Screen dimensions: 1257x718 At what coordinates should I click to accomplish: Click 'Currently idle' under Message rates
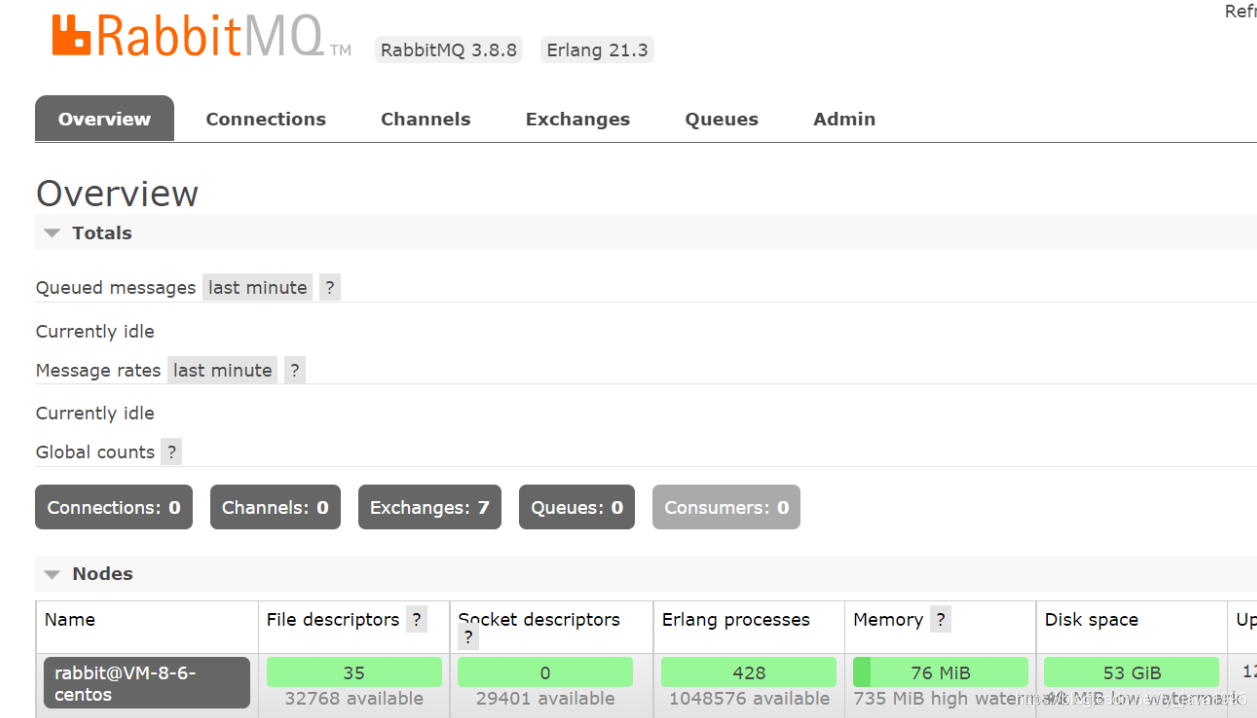(95, 414)
